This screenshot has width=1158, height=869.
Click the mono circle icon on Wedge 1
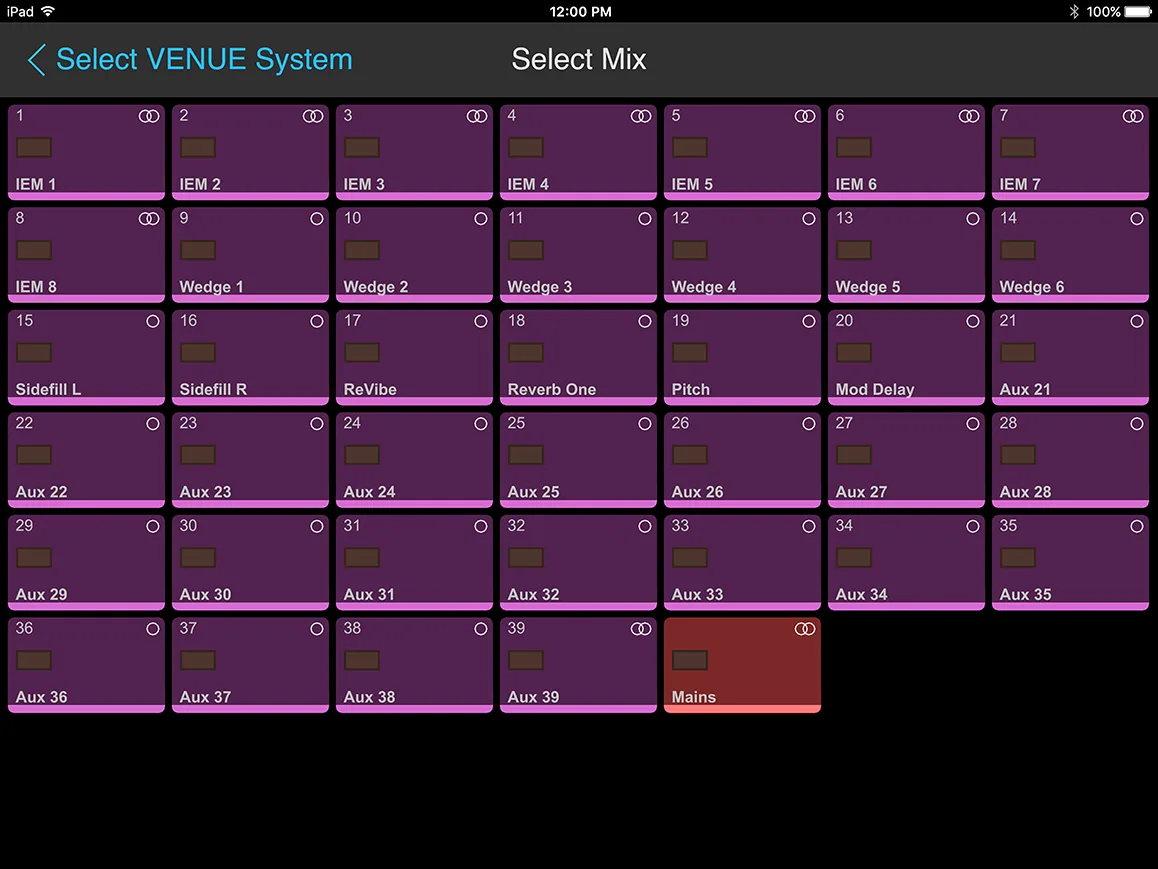[317, 219]
